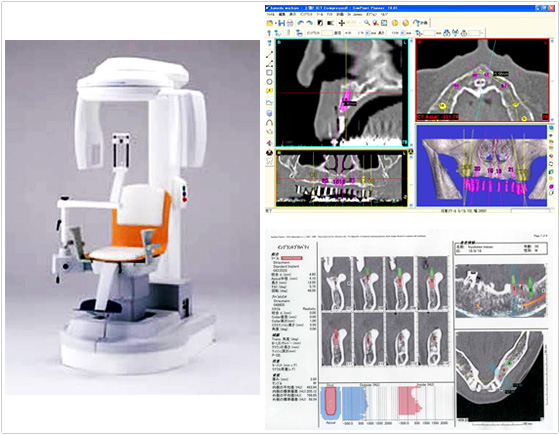Click the Undo arrow in the toolbar
The image size is (560, 435).
[x=301, y=23]
